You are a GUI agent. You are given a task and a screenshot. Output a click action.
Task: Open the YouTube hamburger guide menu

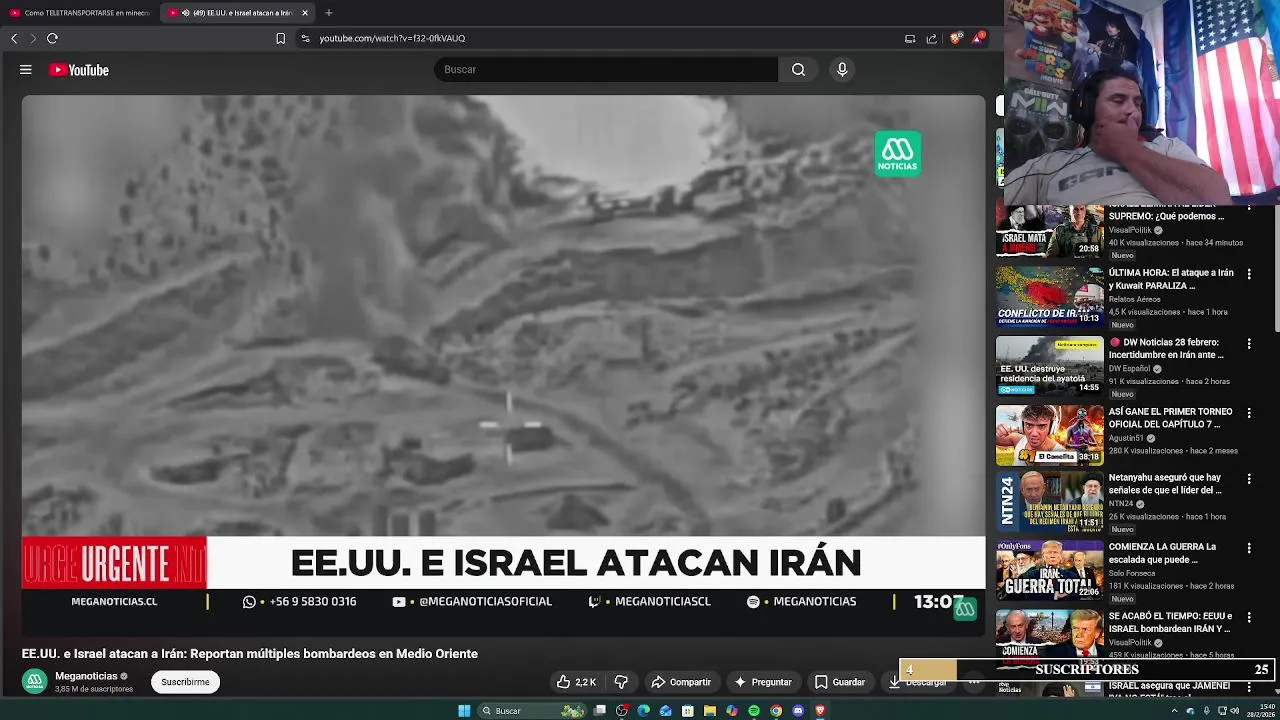26,70
